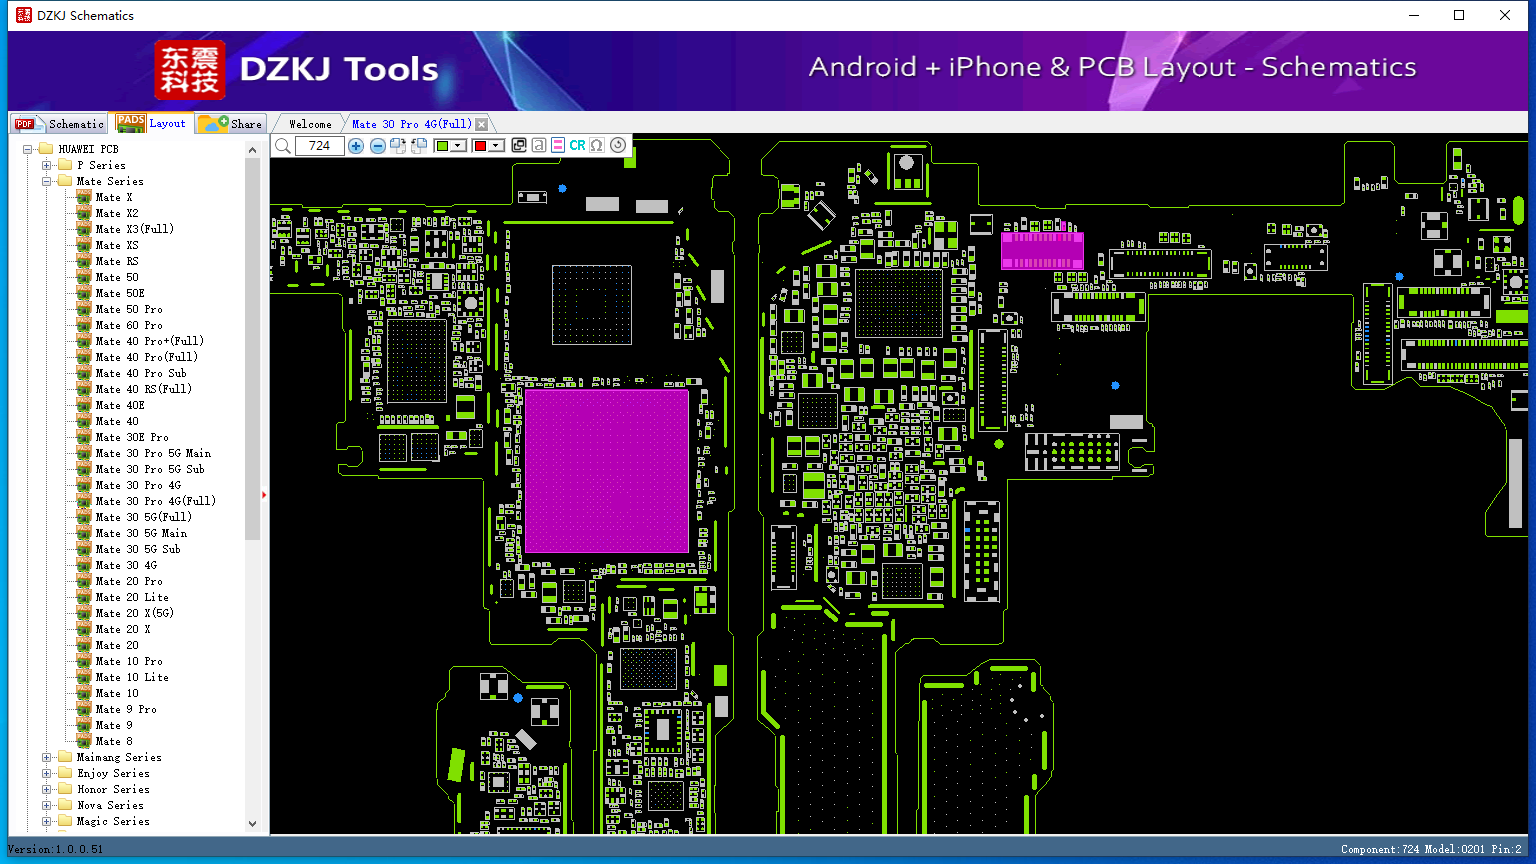Image resolution: width=1536 pixels, height=864 pixels.
Task: Expand the Magic Series folder
Action: [x=46, y=822]
